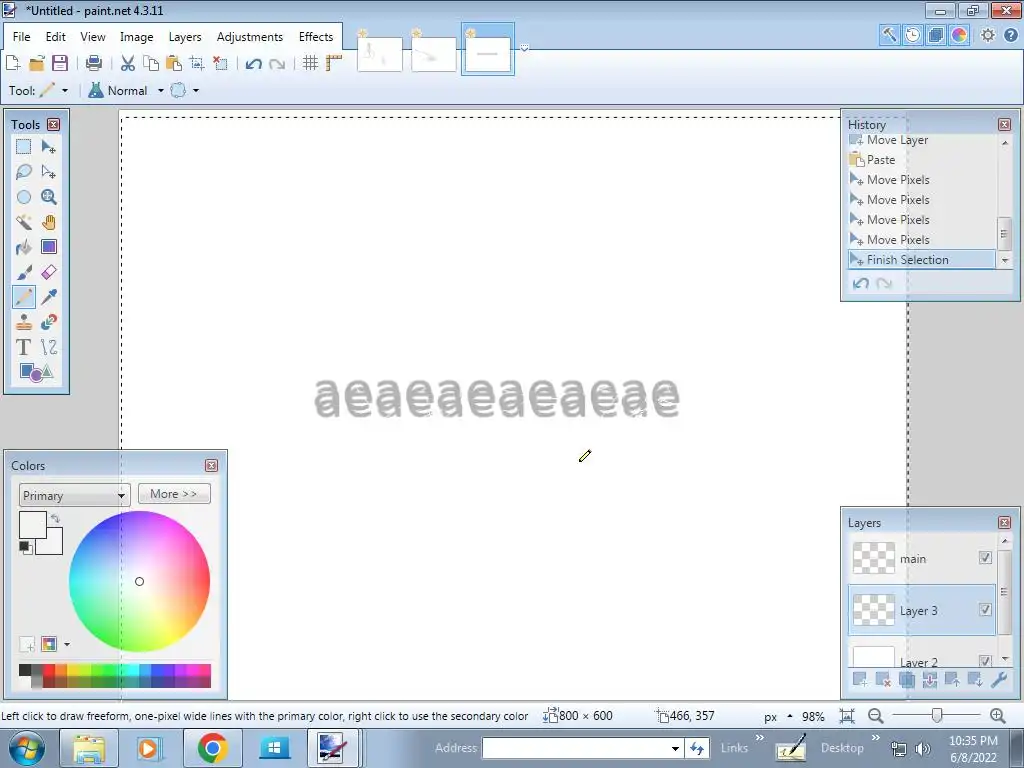Open the Settings gear button
1024x768 pixels.
[x=987, y=35]
